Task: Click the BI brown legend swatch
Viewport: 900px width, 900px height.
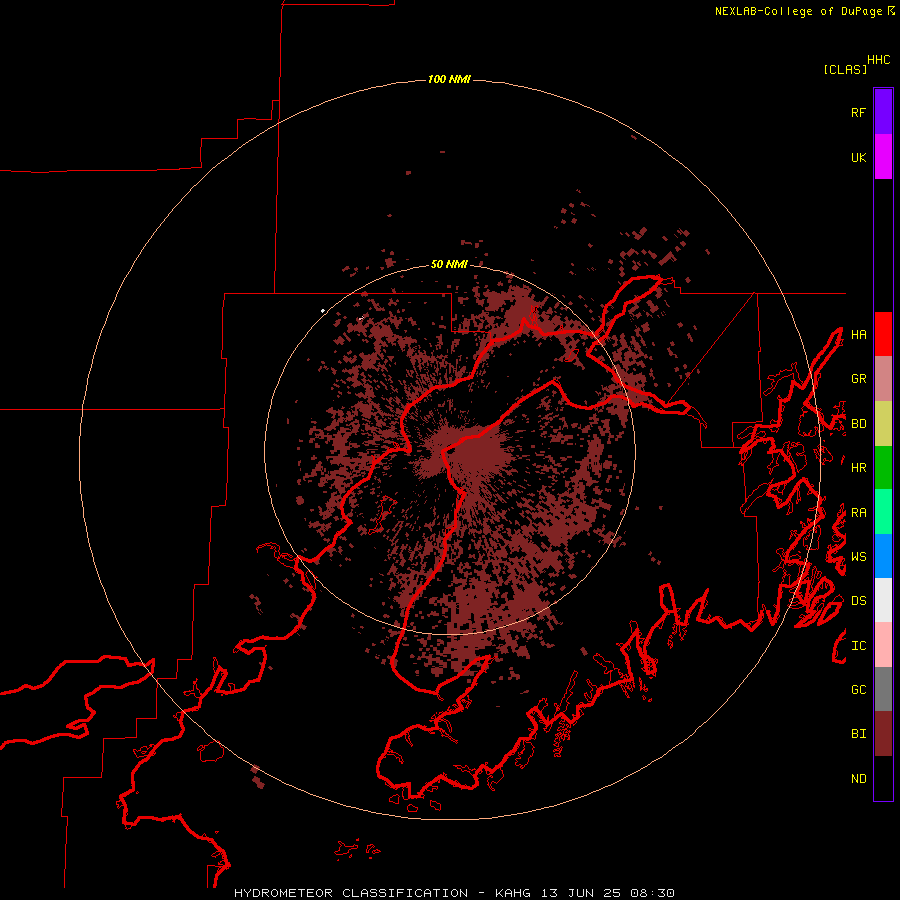Action: [883, 734]
